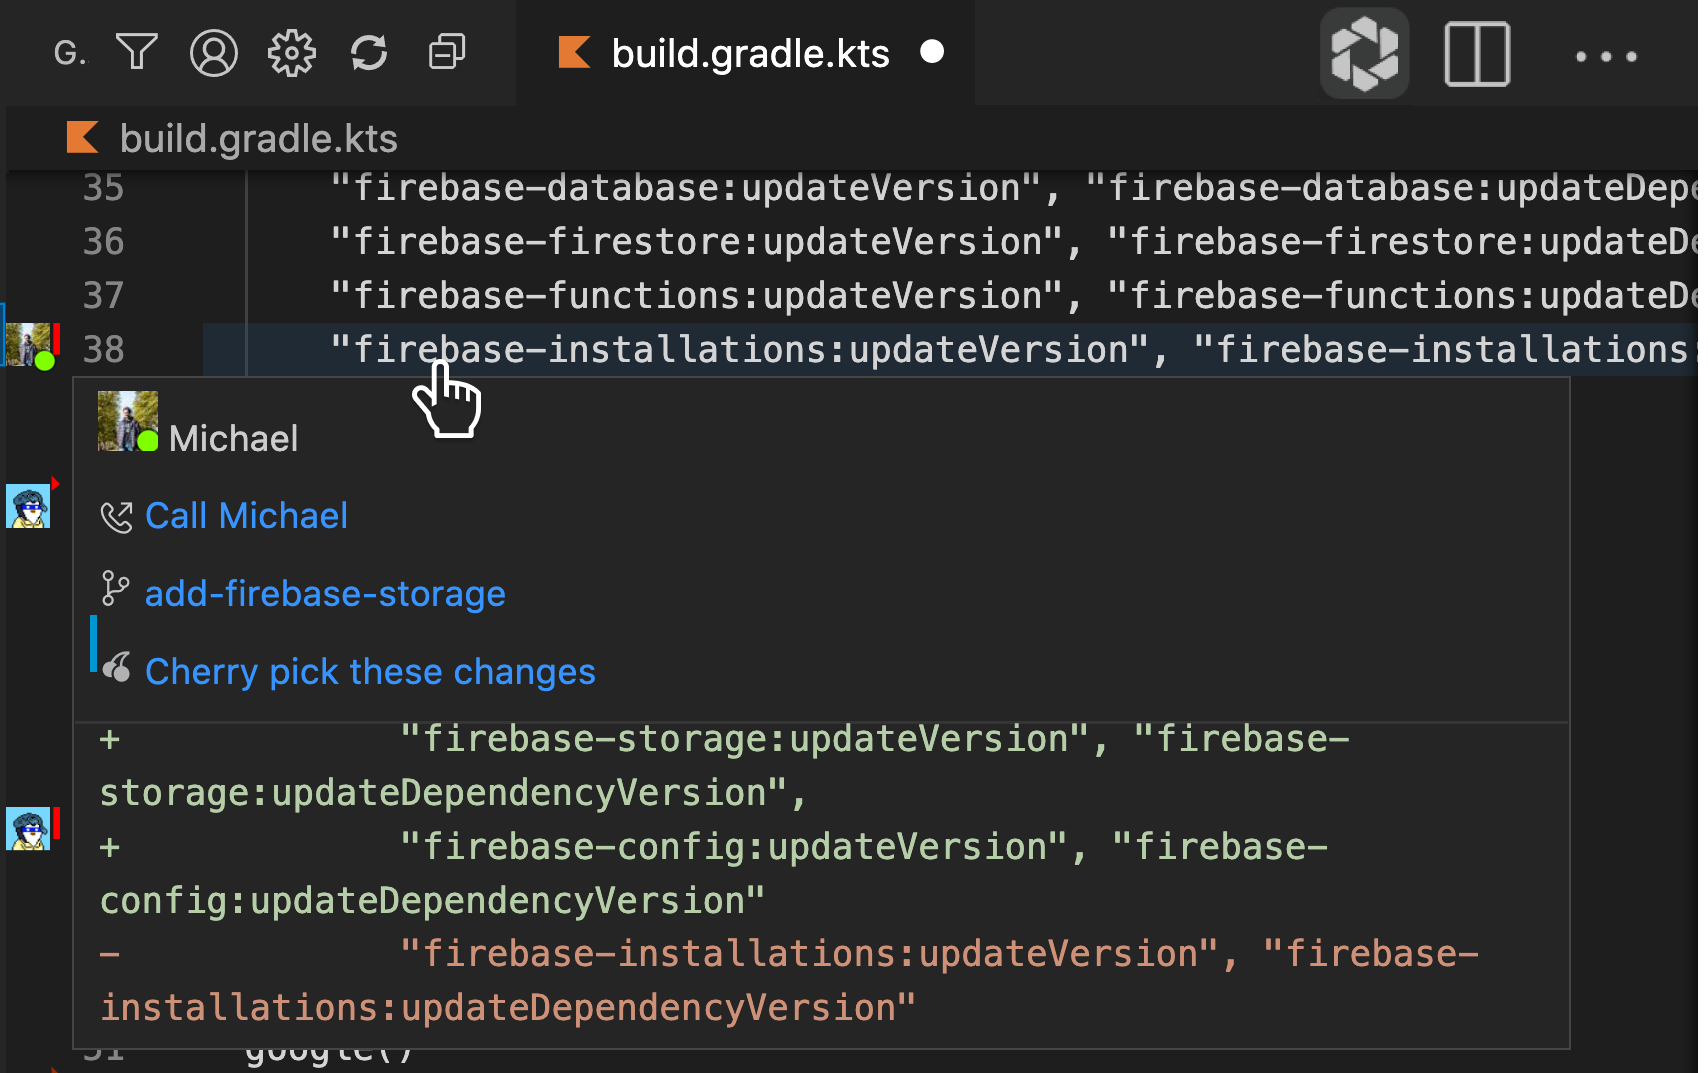Click the refresh sync icon

coord(369,52)
